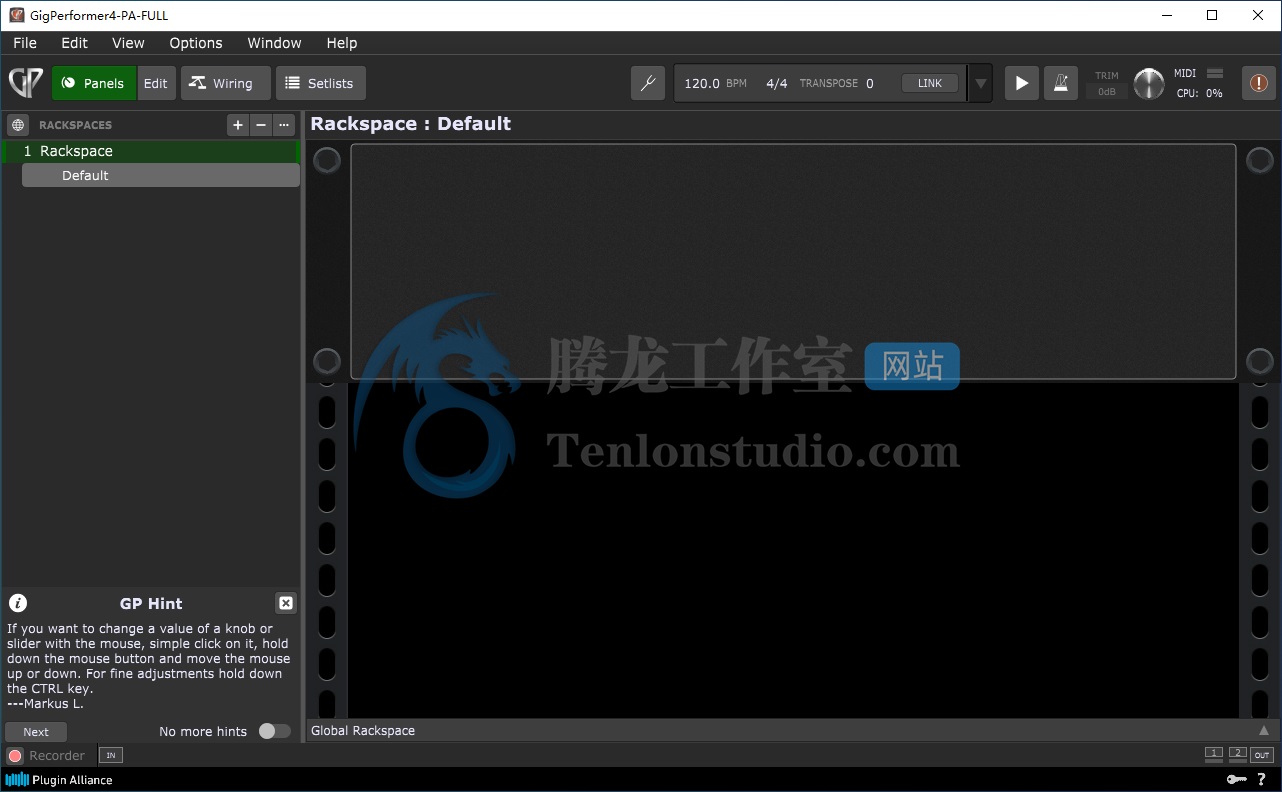This screenshot has width=1282, height=792.
Task: Click the Recorder label
Action: (57, 756)
